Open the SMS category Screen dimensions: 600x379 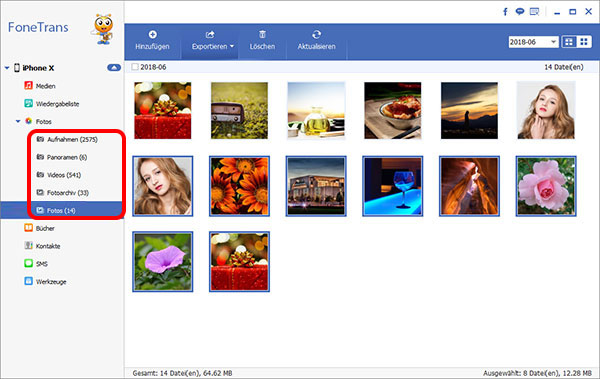pos(36,264)
